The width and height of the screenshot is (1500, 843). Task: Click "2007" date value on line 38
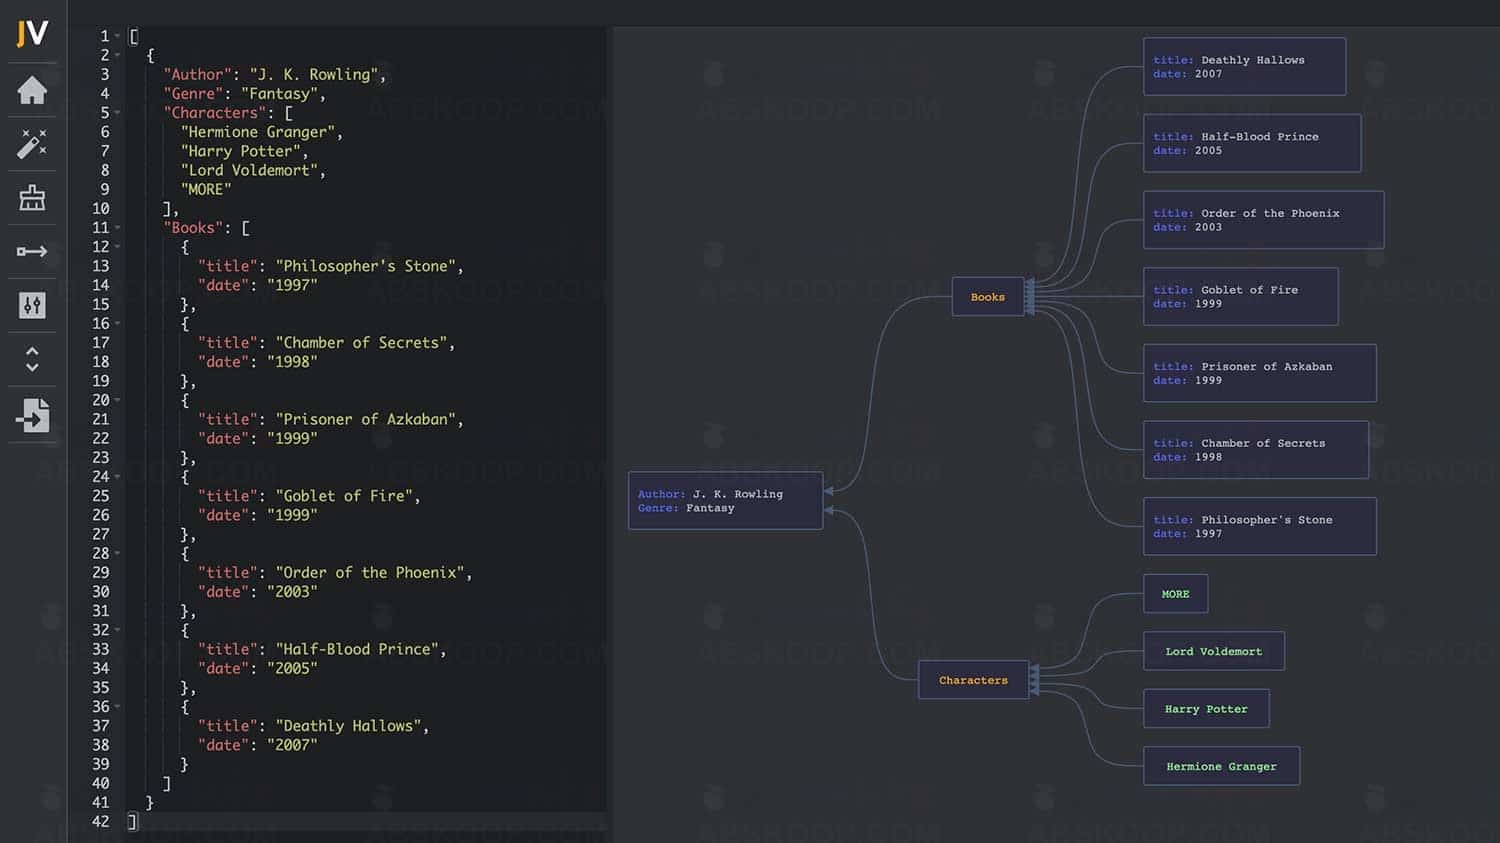click(292, 745)
